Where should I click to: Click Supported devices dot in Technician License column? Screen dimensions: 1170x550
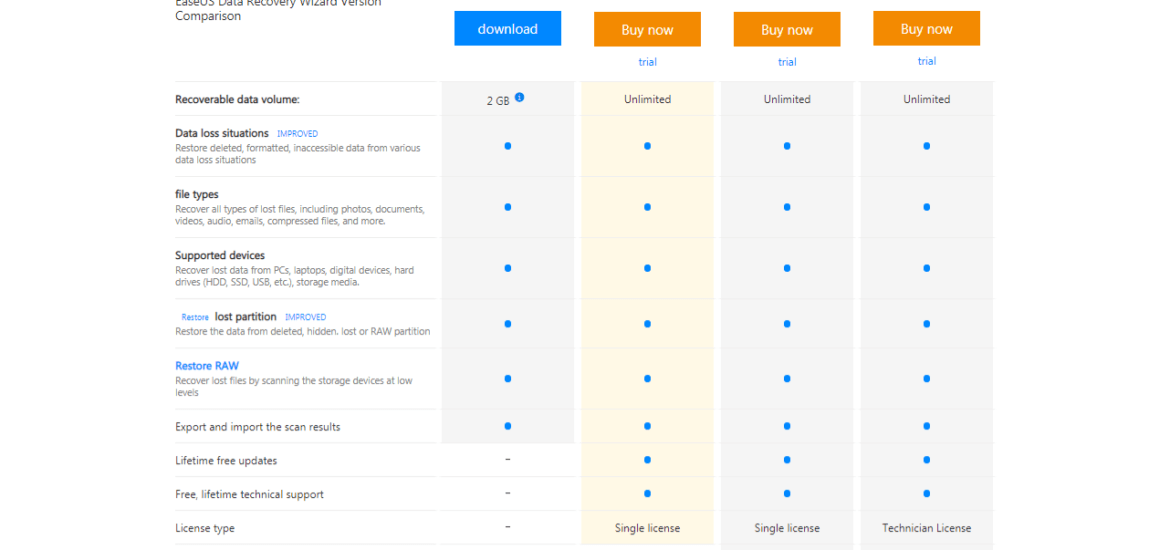(926, 268)
